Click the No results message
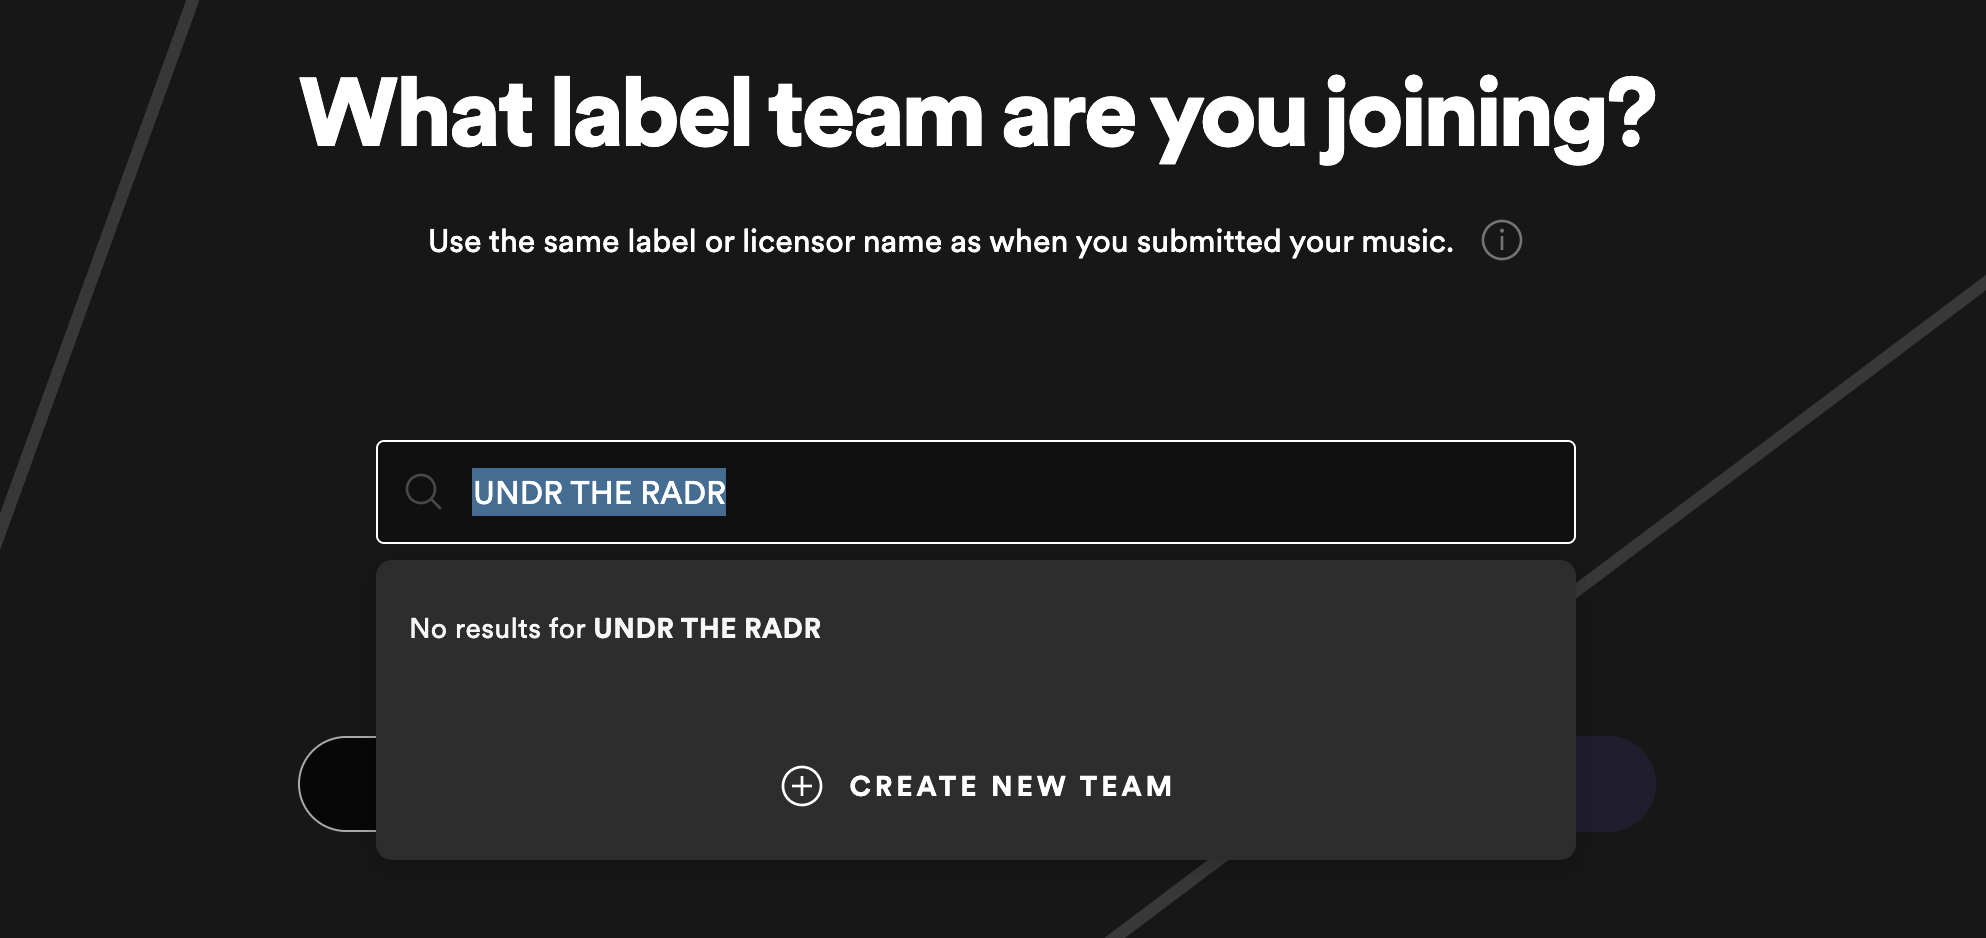The height and width of the screenshot is (938, 1986). pyautogui.click(x=614, y=628)
